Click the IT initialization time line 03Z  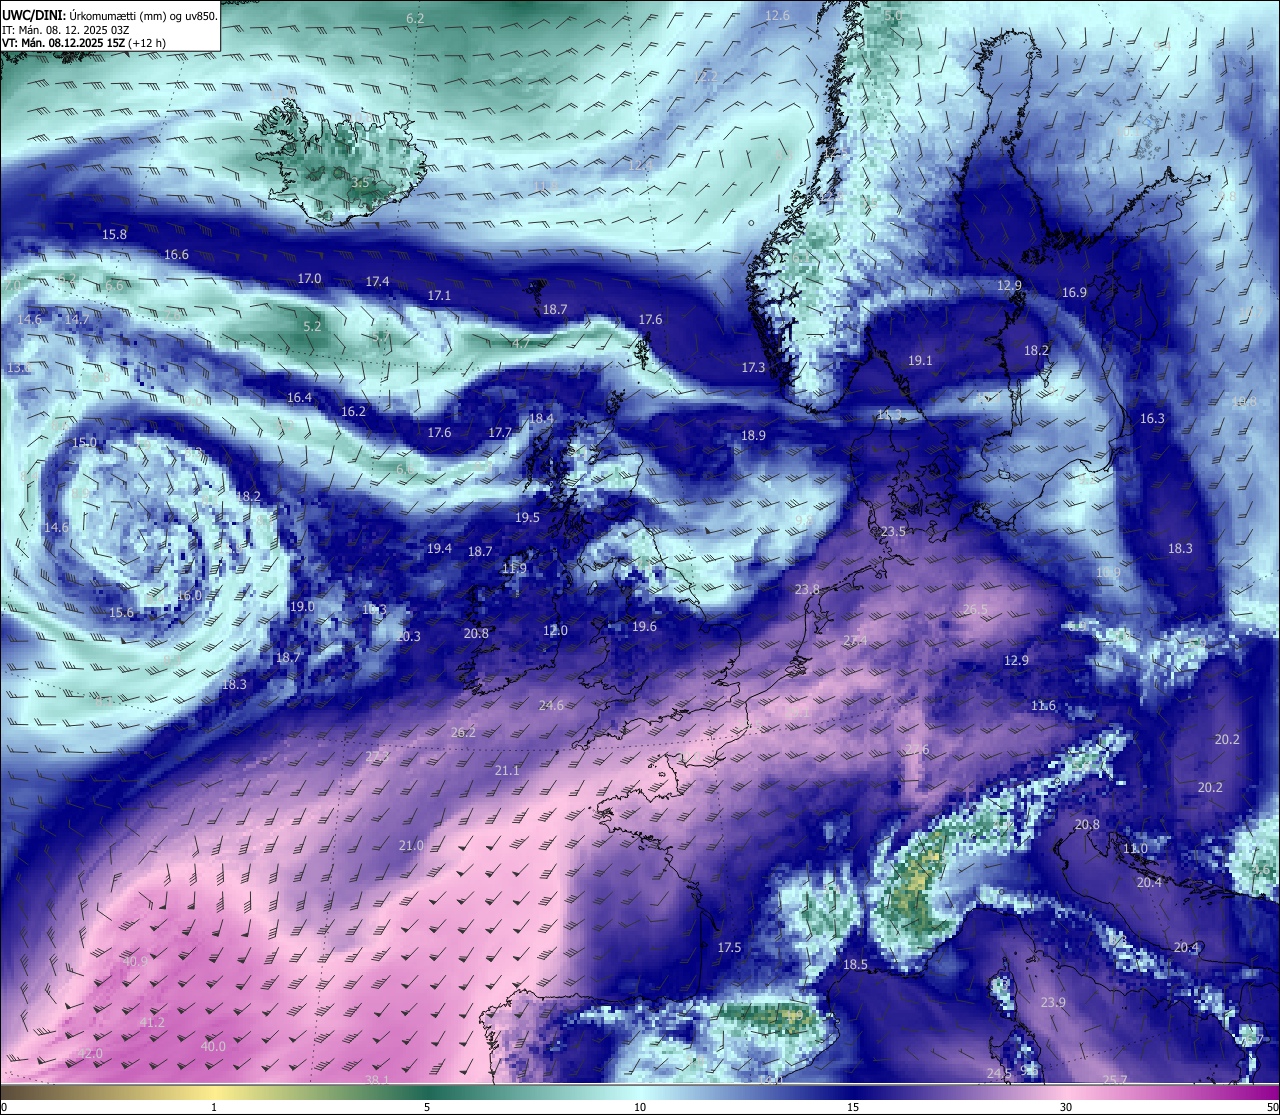pyautogui.click(x=66, y=29)
